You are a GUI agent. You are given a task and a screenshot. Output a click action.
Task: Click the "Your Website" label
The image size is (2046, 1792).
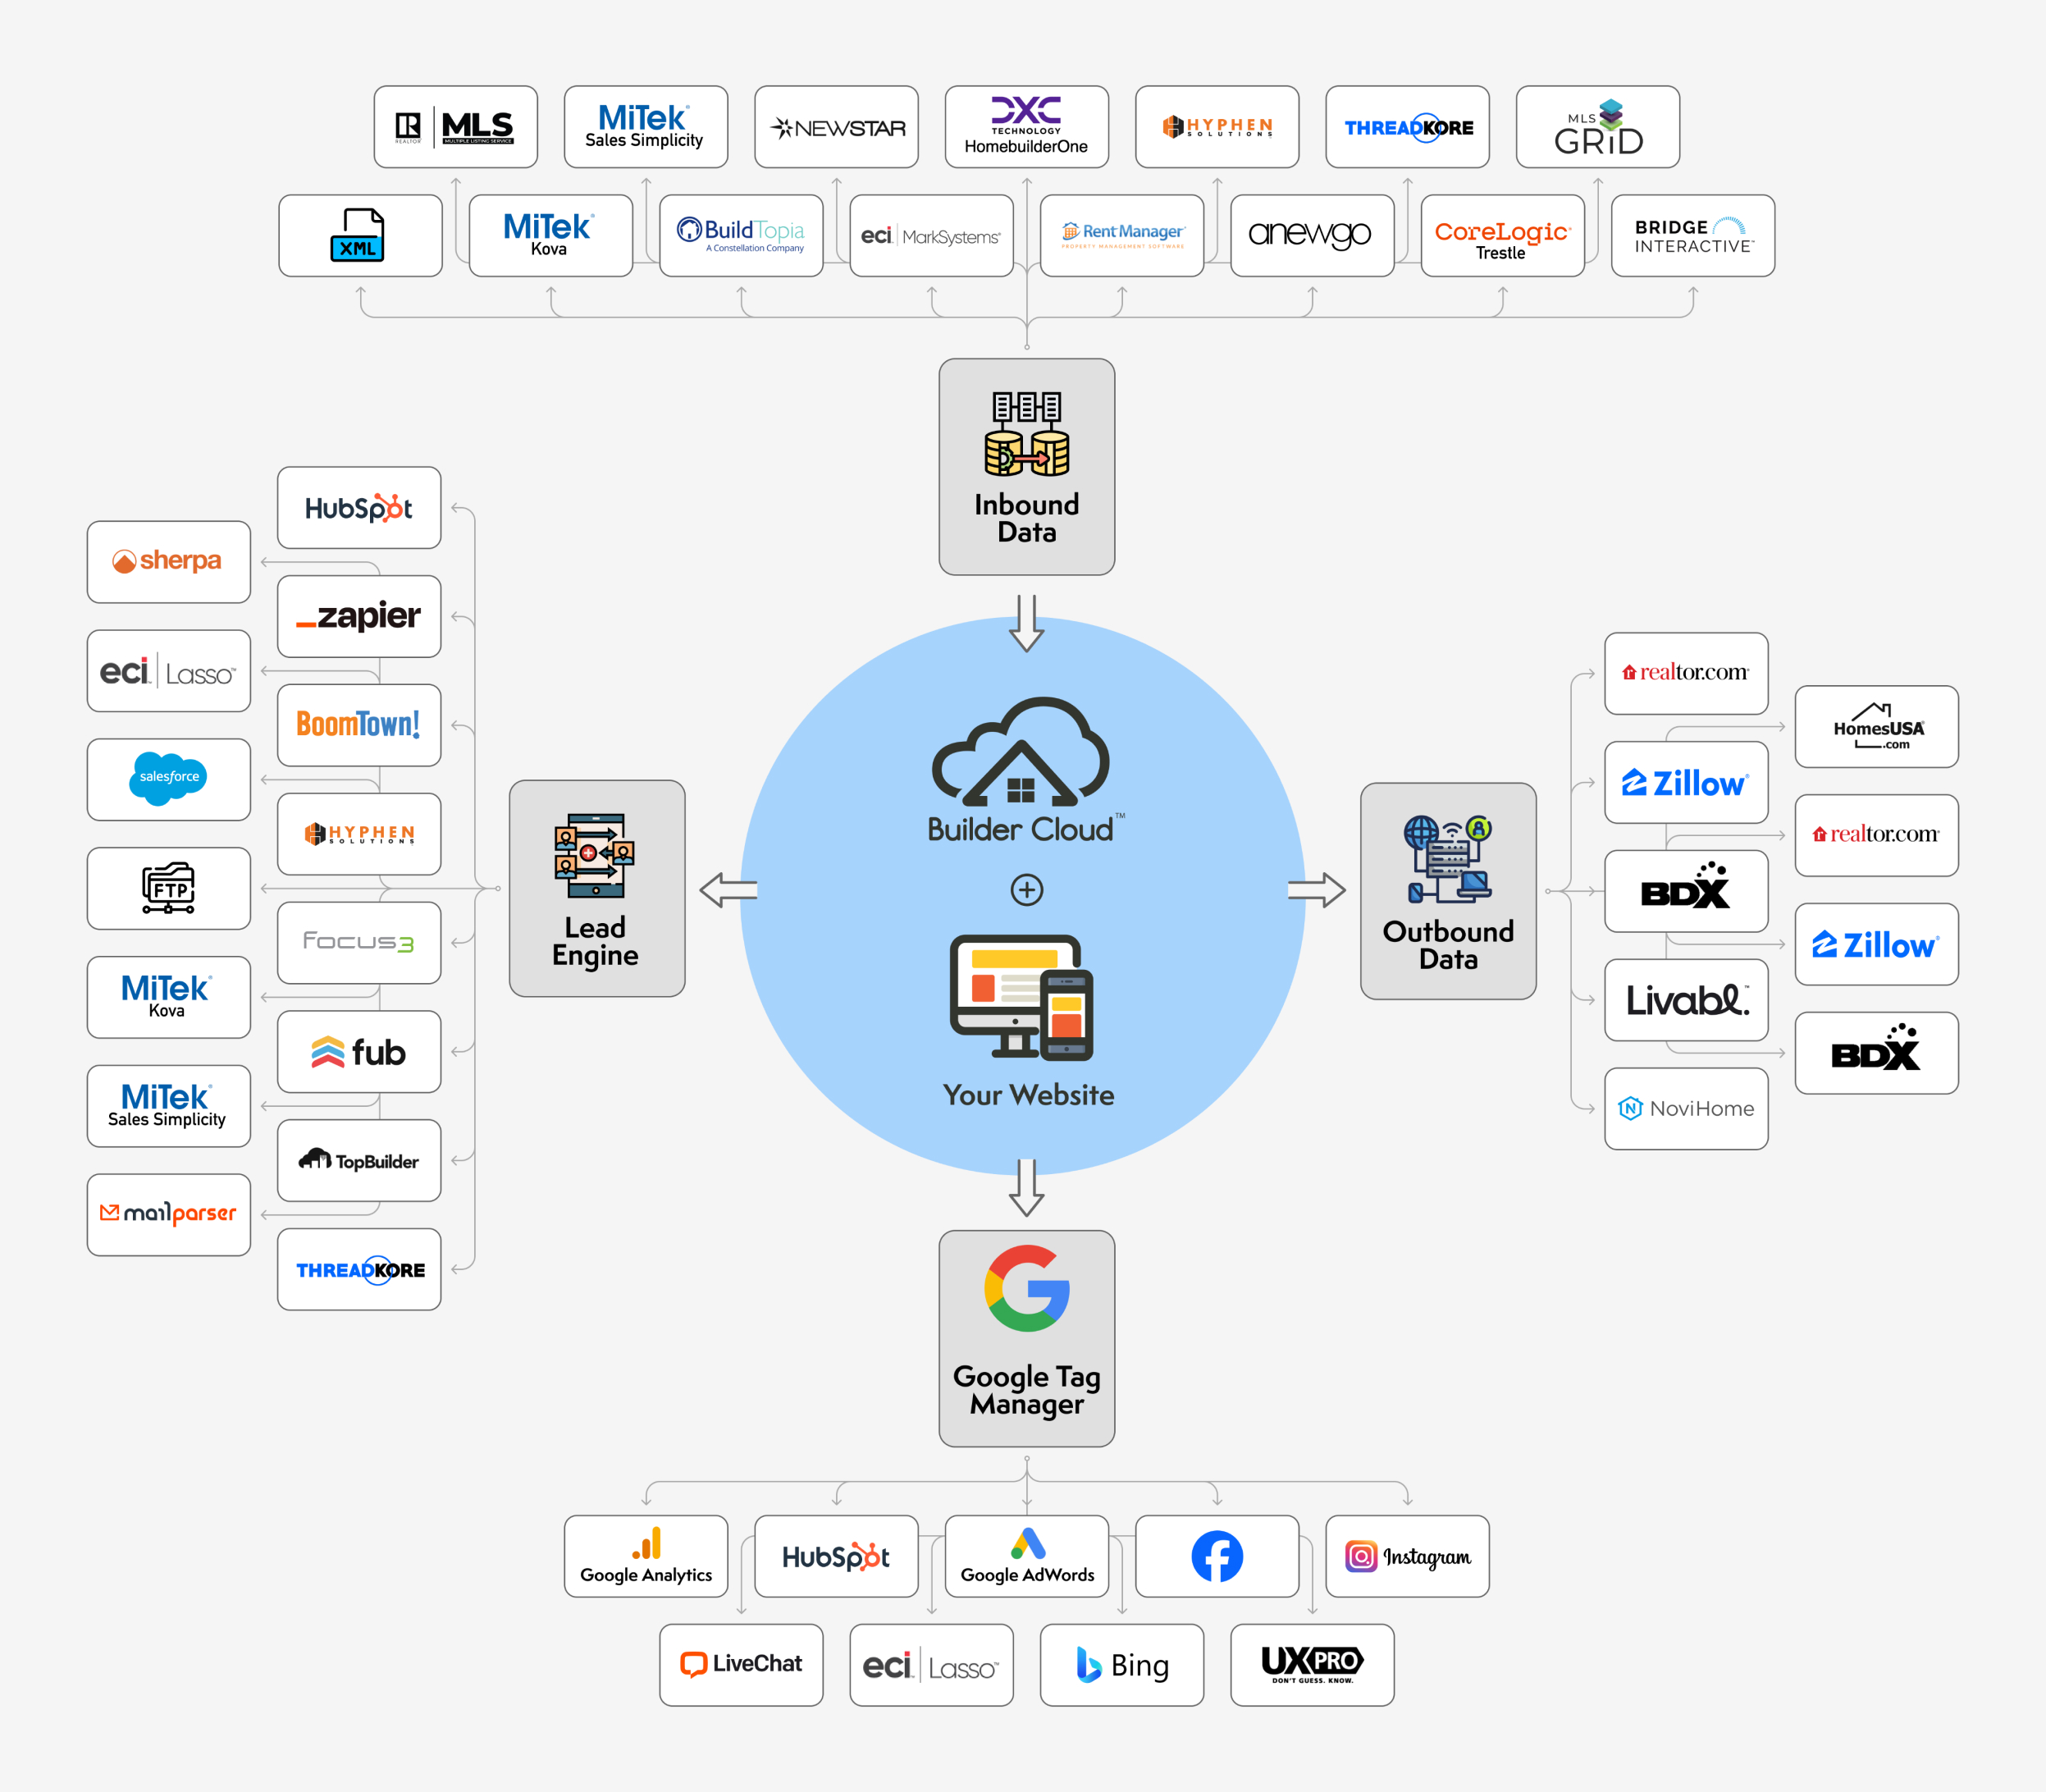(x=1028, y=1095)
